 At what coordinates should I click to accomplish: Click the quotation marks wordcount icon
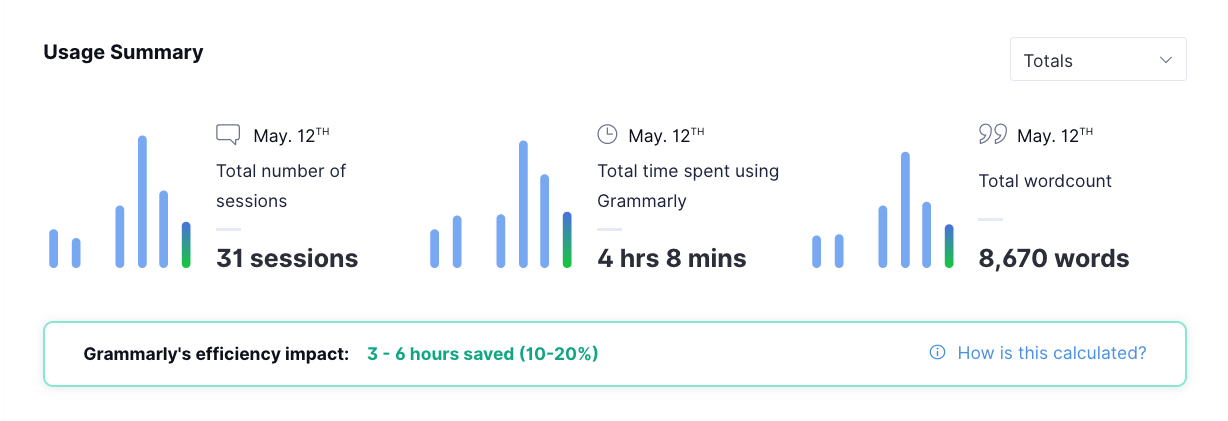(992, 134)
